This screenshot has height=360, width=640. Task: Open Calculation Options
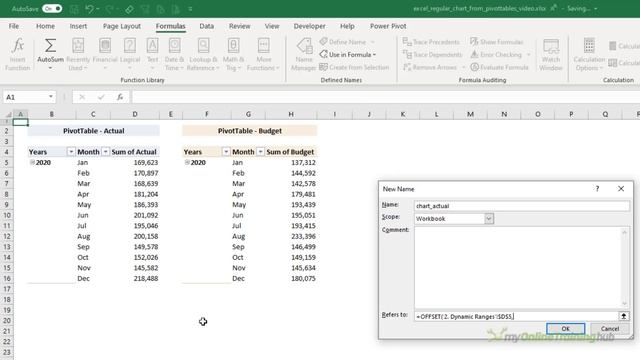(x=589, y=54)
